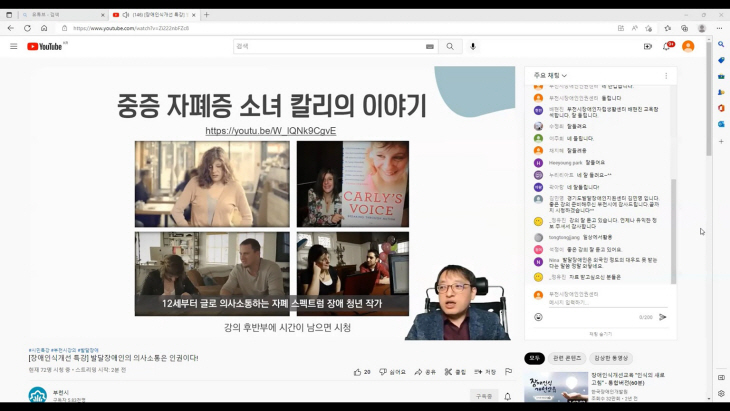
Task: Open Edge sidebar tools briefcase icon
Action: point(721,76)
